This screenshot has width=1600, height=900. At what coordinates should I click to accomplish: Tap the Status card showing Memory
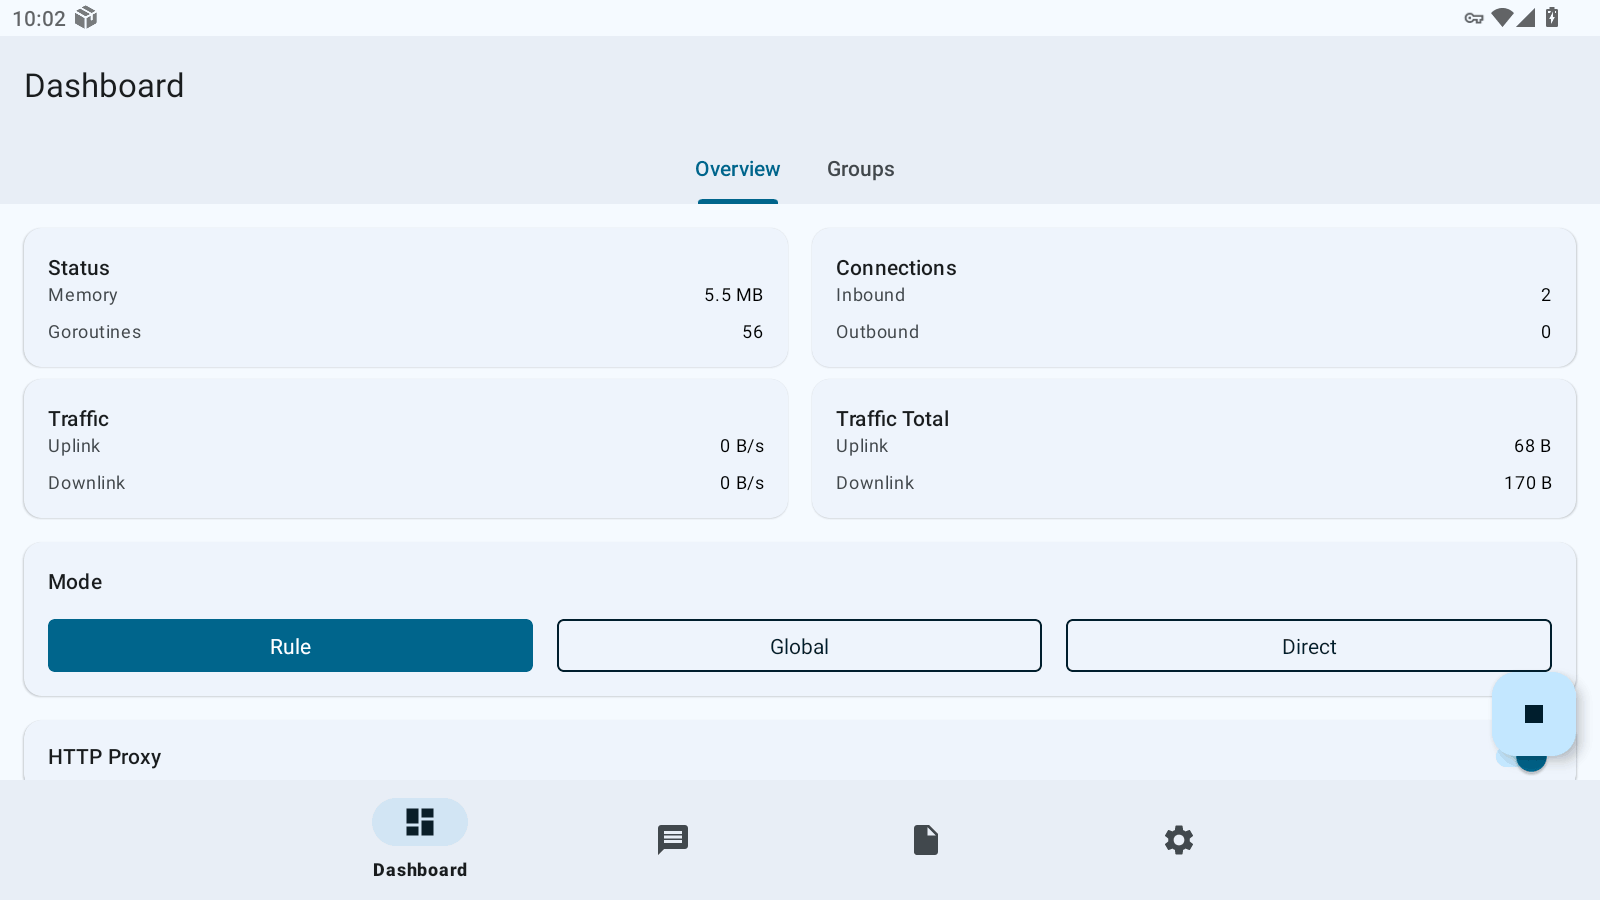405,298
